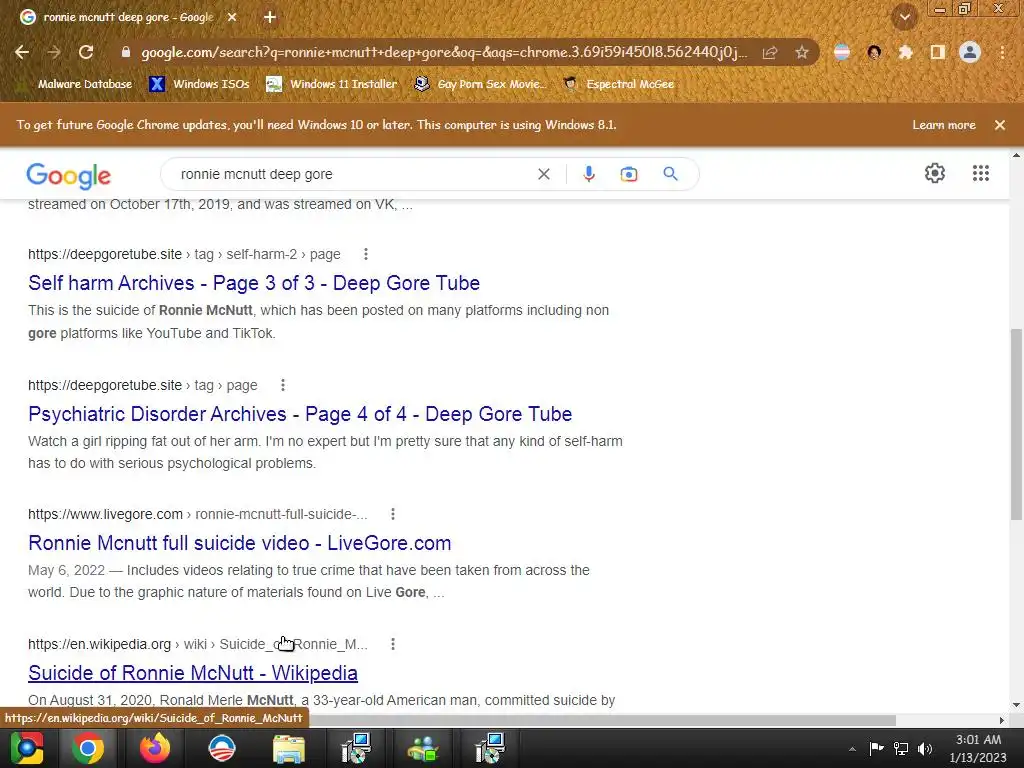
Task: Submit search with magnifying glass icon
Action: [670, 174]
